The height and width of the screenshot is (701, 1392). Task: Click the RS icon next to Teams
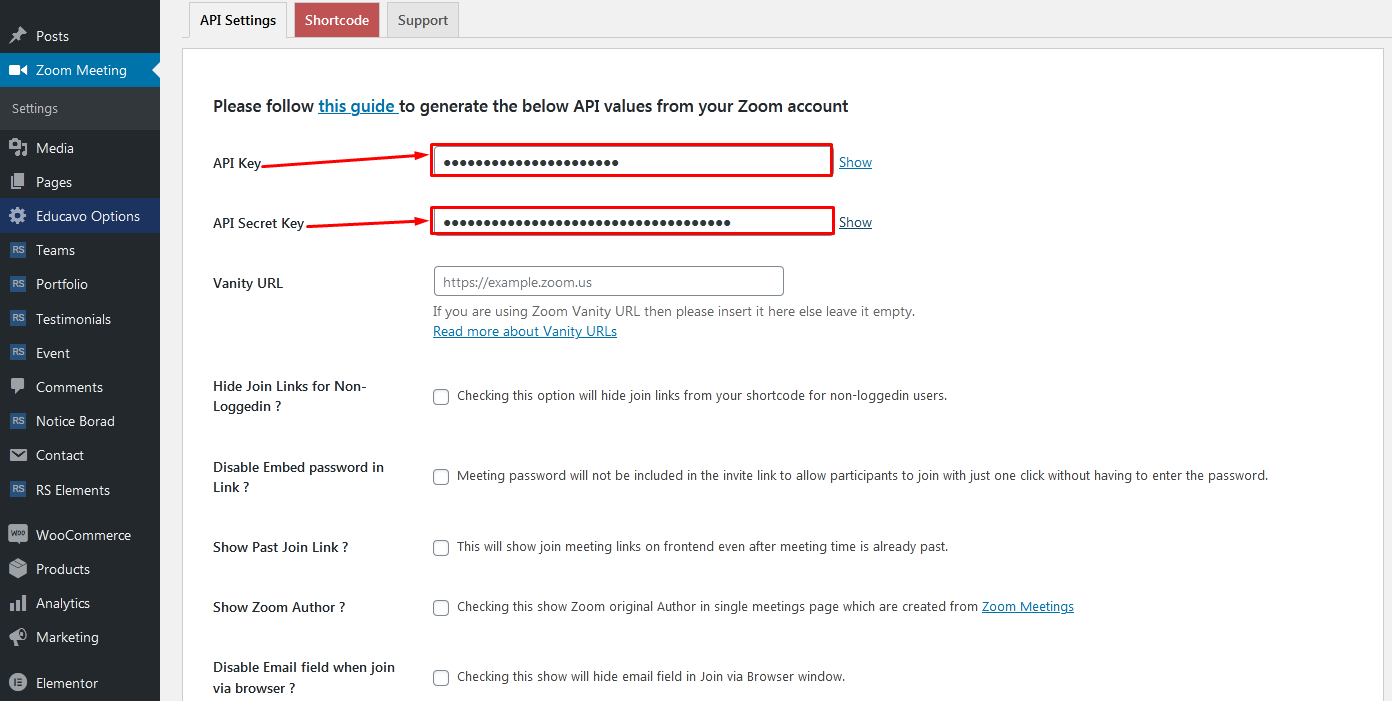pos(18,250)
